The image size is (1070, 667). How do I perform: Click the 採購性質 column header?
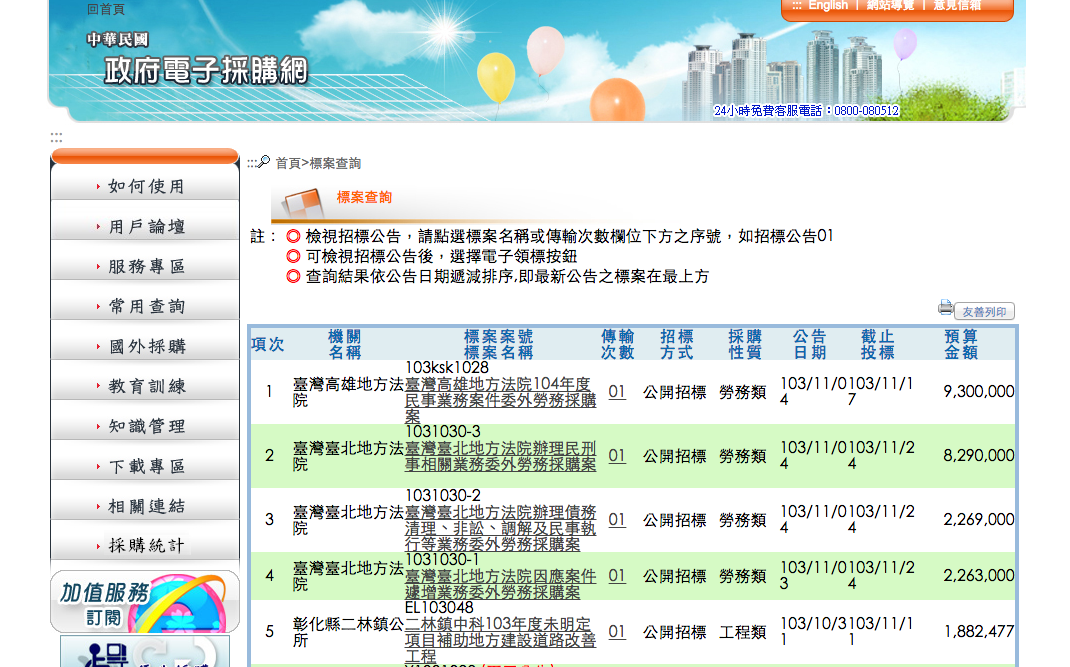coord(744,344)
